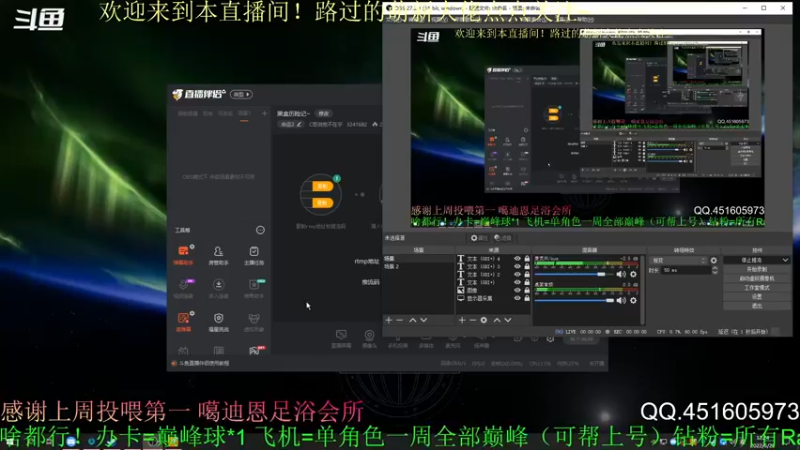Open the arrow menu beside 停止推流
Viewport: 800px width, 450px height.
tap(785, 260)
